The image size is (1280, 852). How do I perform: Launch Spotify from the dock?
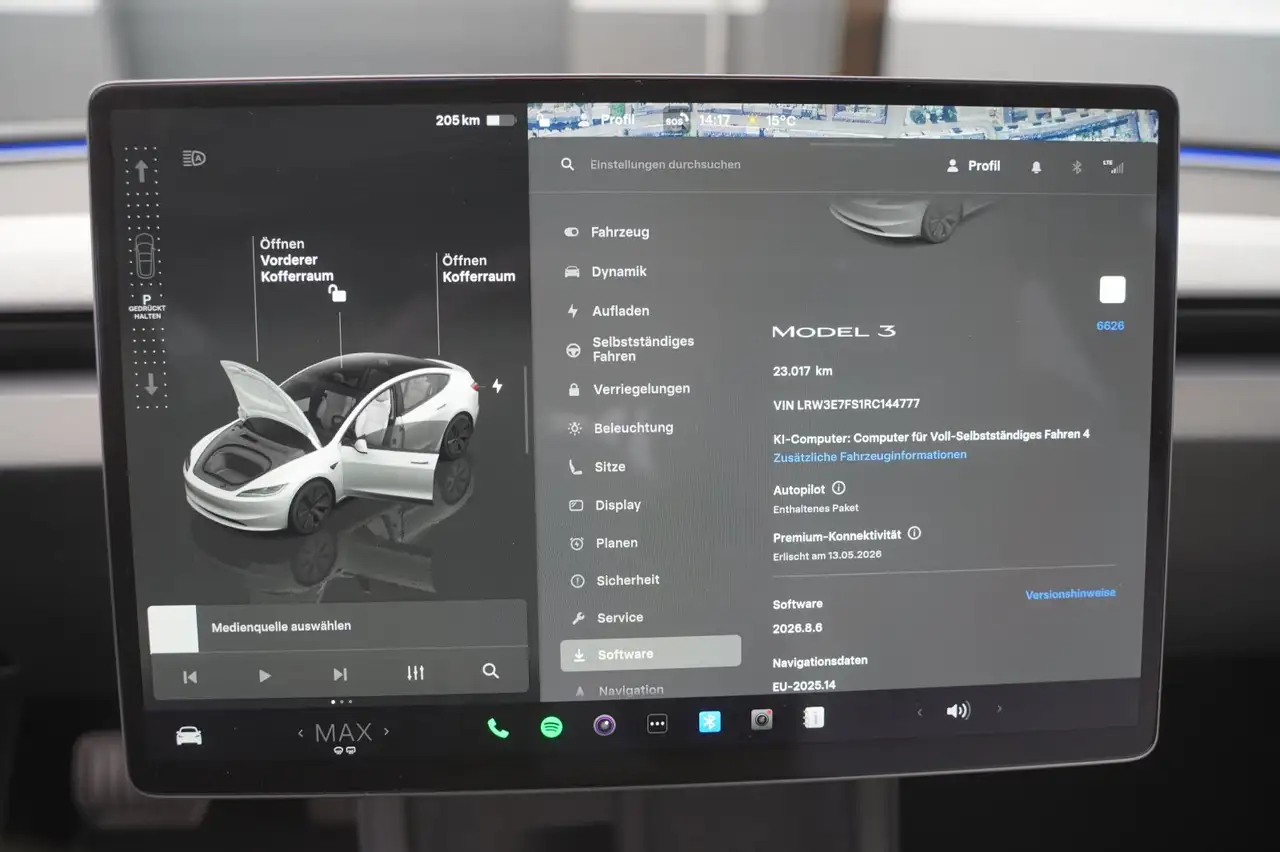[x=551, y=727]
